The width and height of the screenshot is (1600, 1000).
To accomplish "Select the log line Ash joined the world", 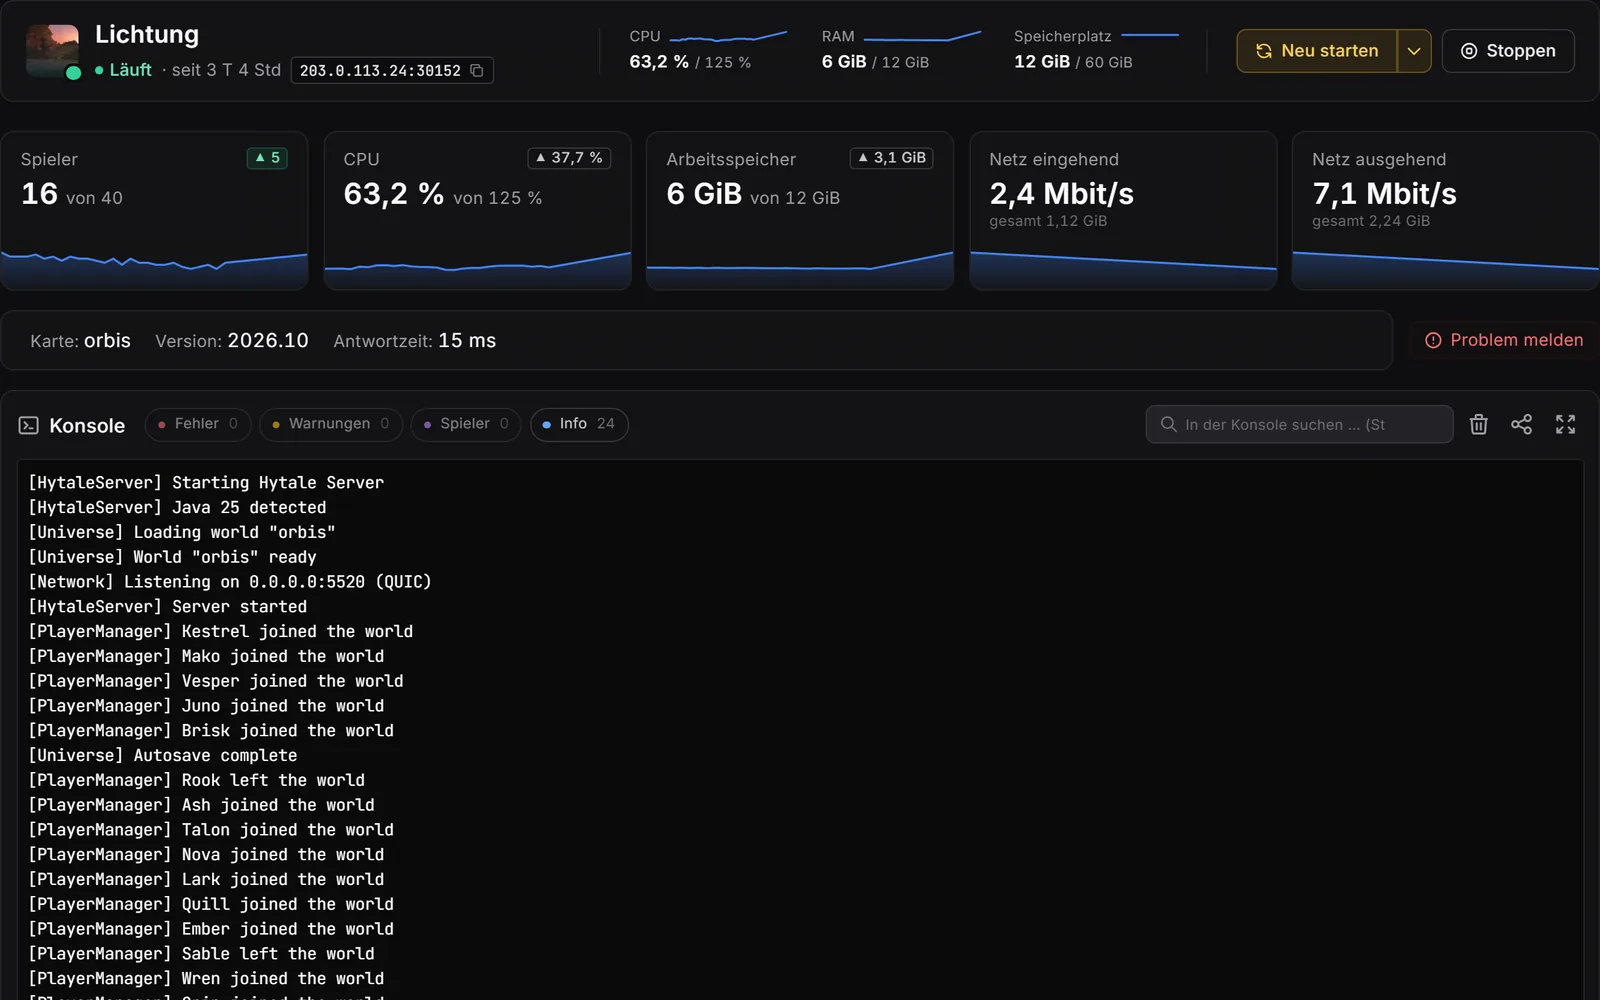I will [x=201, y=805].
